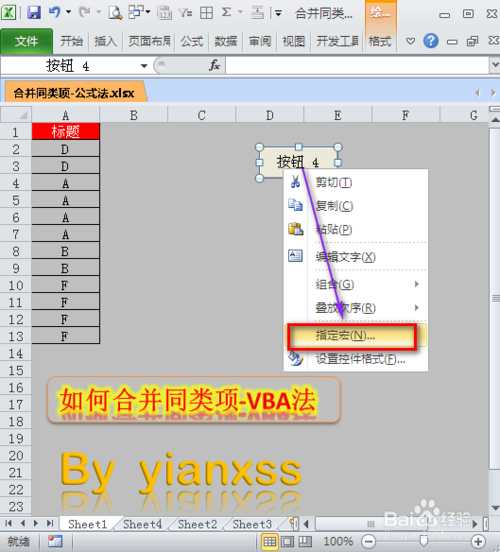Click the zoom level slider
This screenshot has height=552, width=500.
(424, 541)
